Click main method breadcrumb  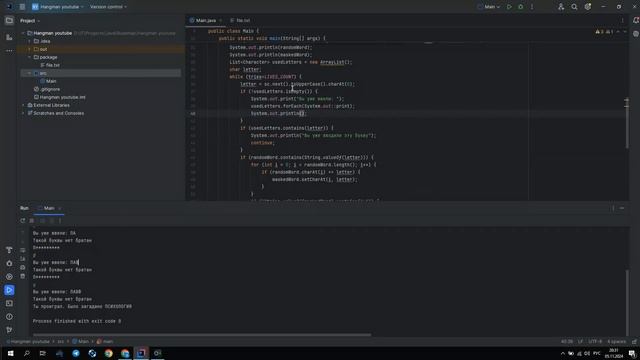click(x=105, y=341)
